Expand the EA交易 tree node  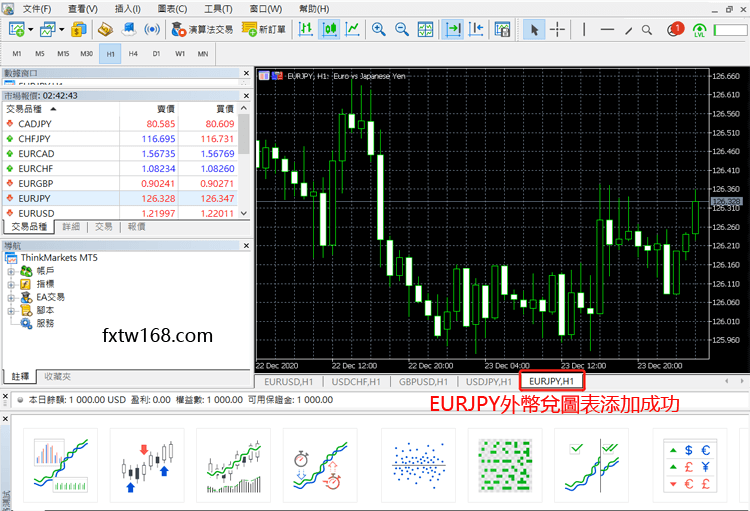pos(12,297)
